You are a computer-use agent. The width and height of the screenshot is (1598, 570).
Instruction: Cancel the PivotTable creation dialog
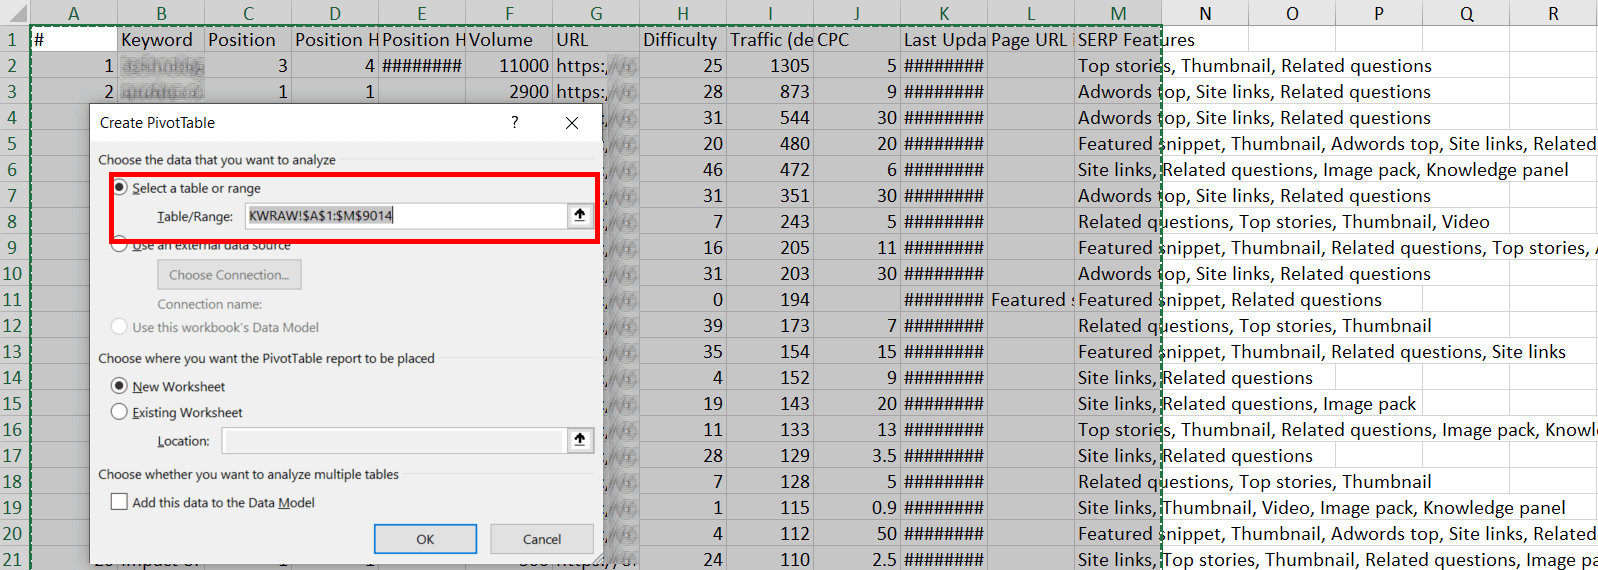click(542, 539)
